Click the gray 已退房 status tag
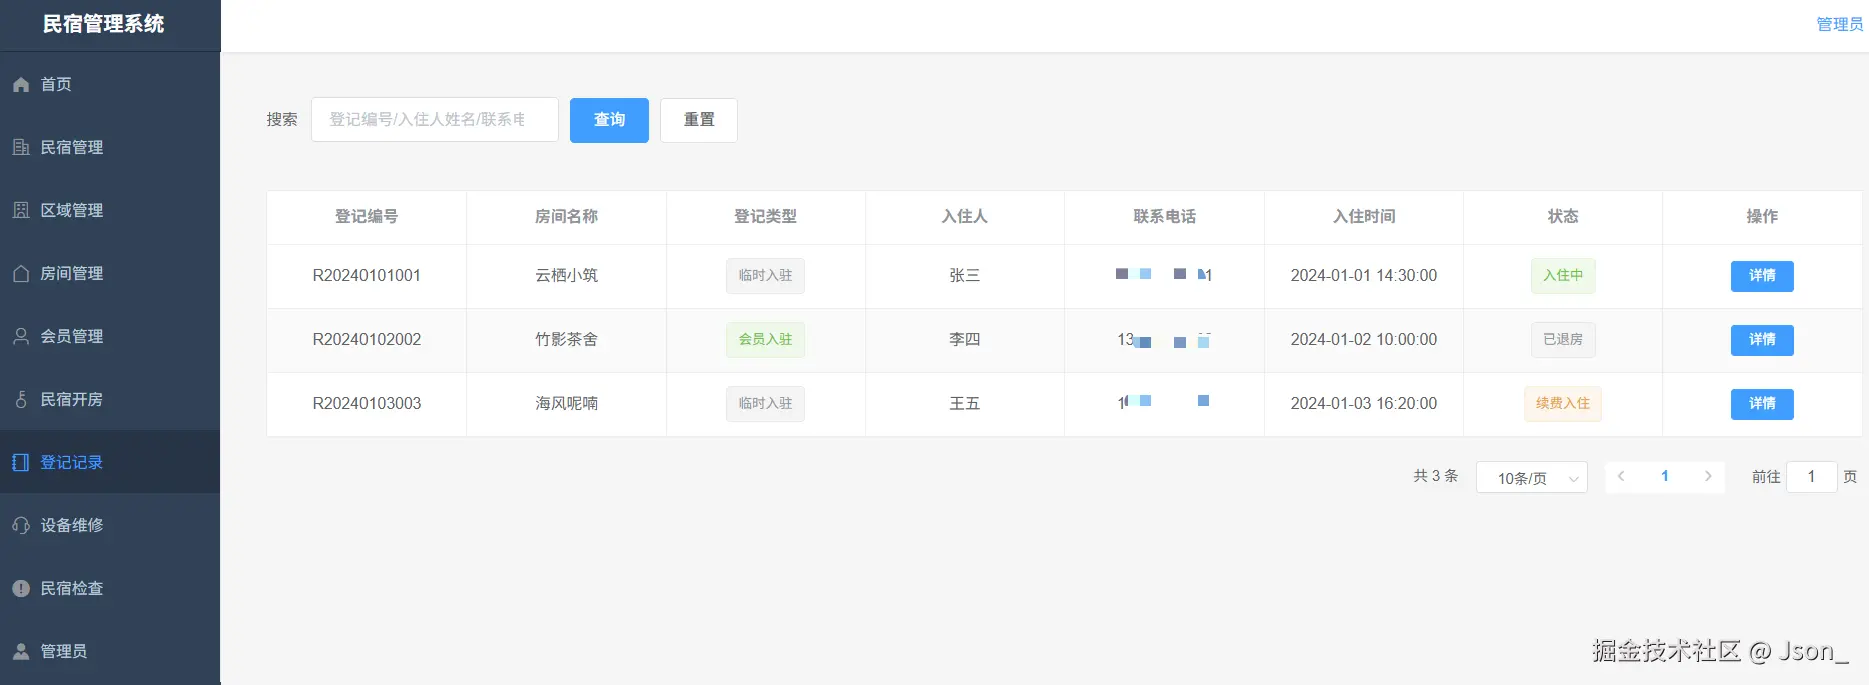This screenshot has width=1869, height=685. pyautogui.click(x=1563, y=340)
